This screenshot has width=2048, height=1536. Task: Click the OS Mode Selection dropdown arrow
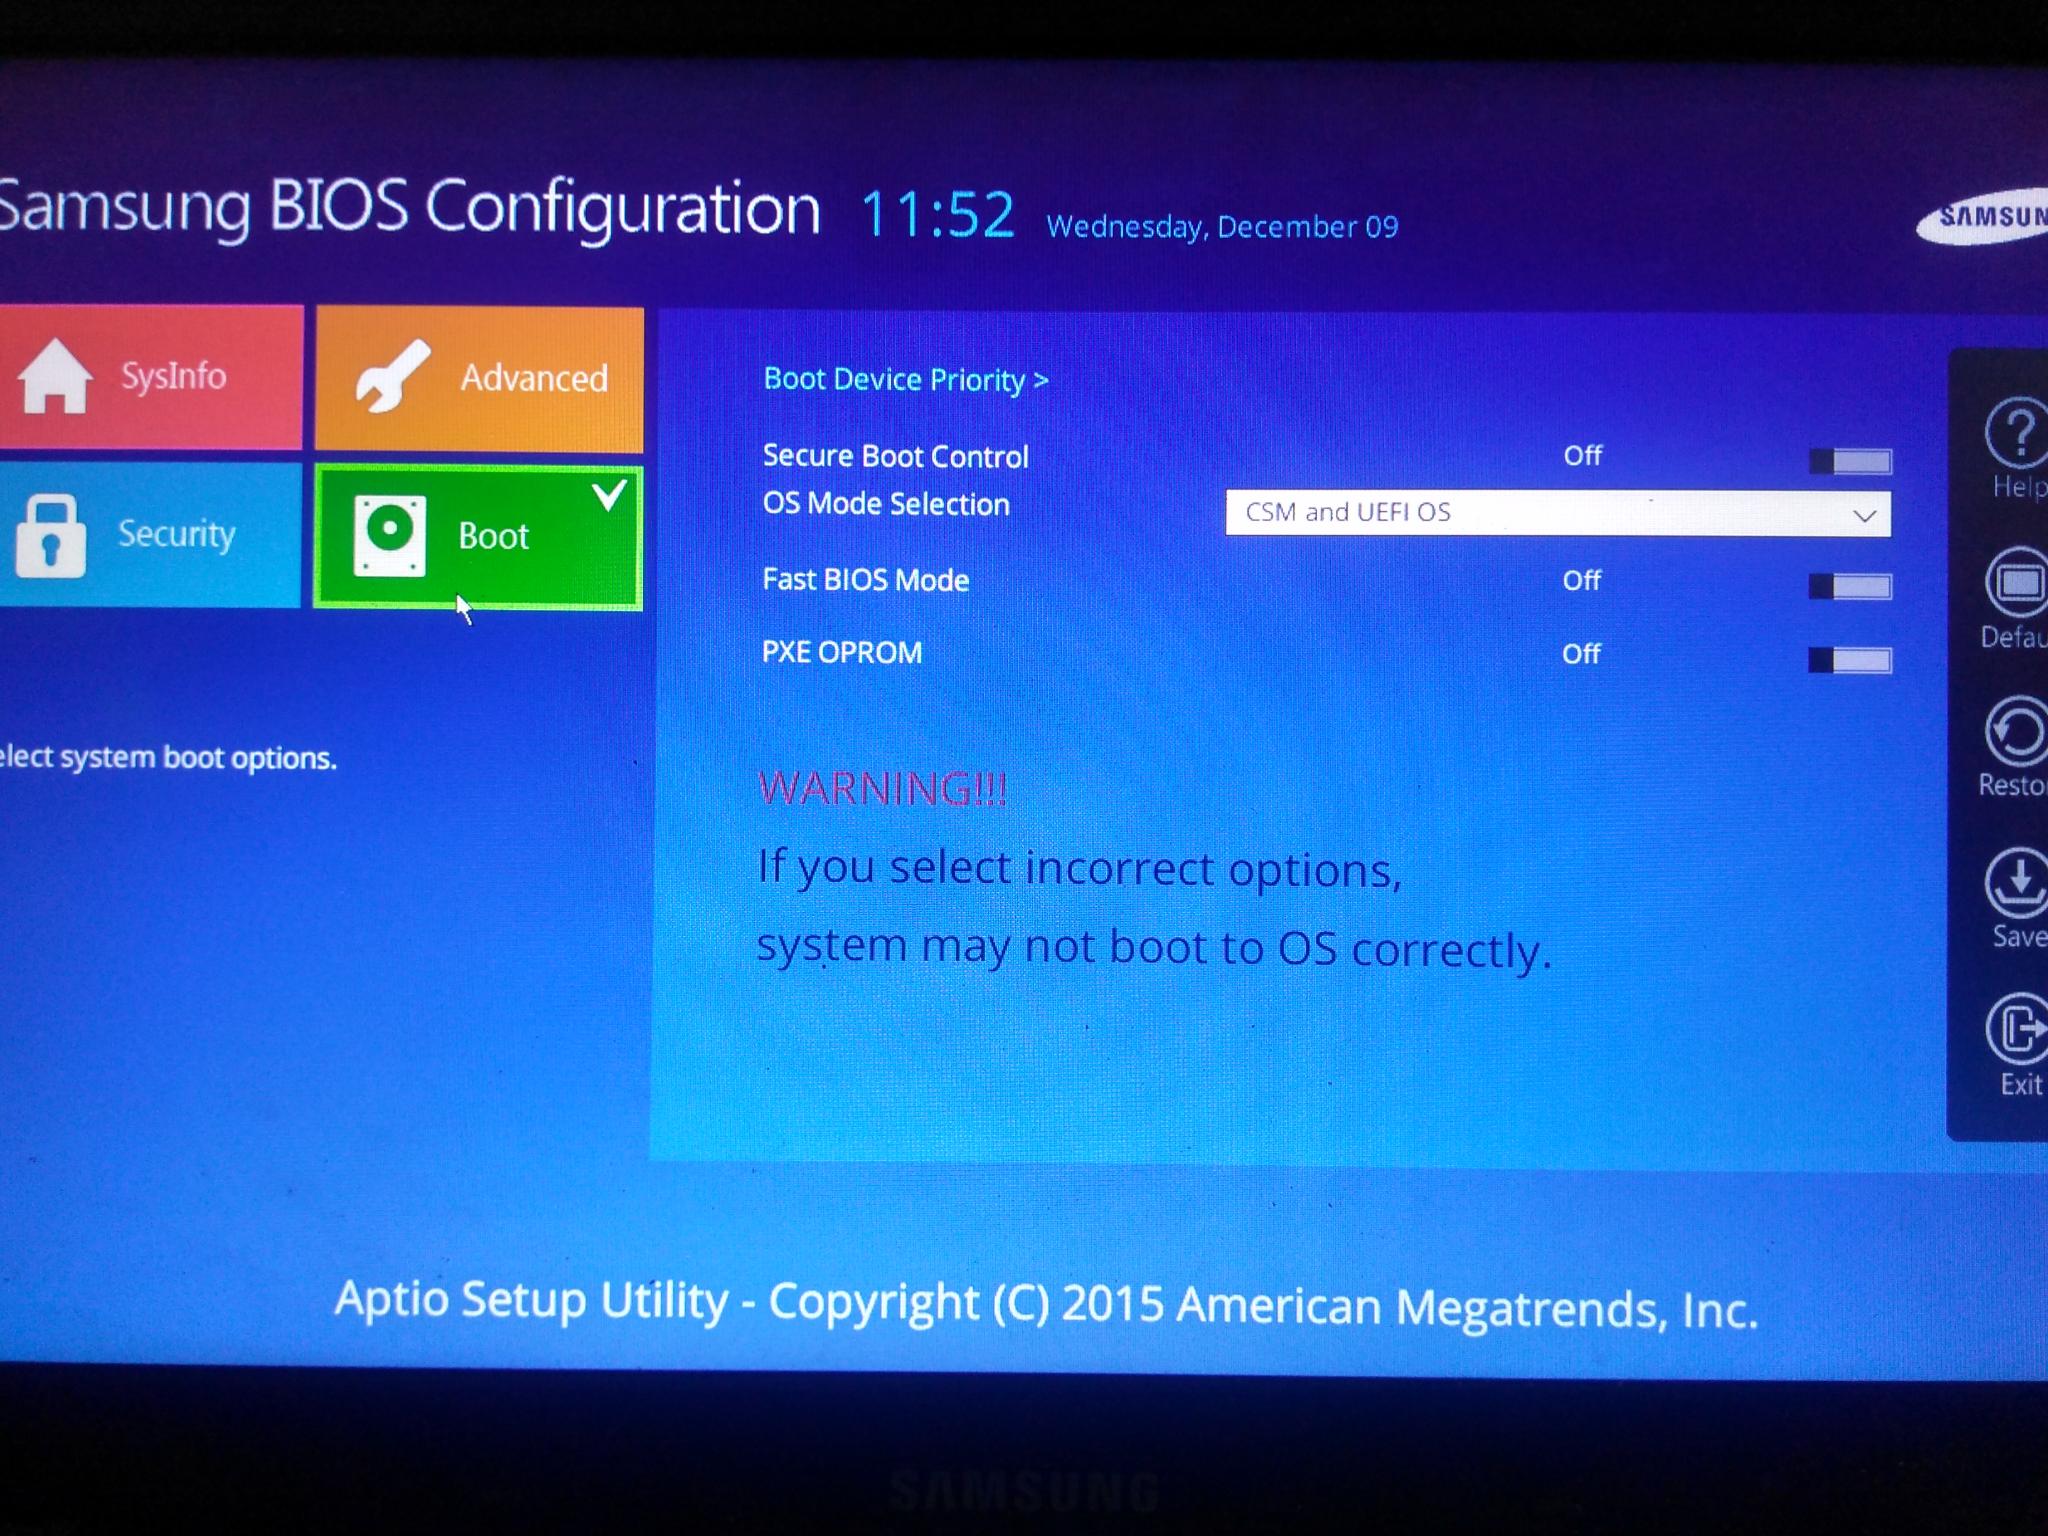coord(1864,516)
